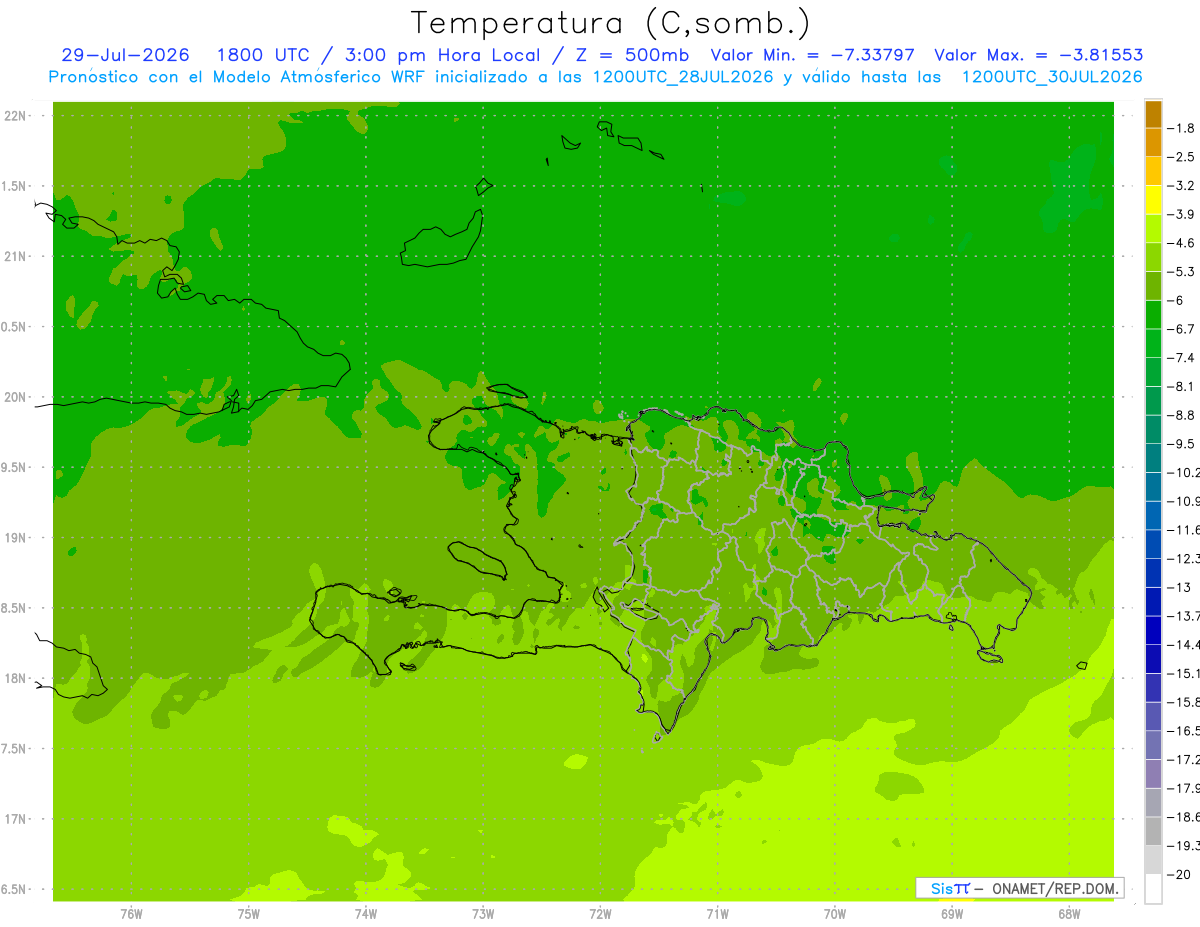Click the brown-orange swatch above -1.8
The width and height of the screenshot is (1200, 927).
point(1153,114)
